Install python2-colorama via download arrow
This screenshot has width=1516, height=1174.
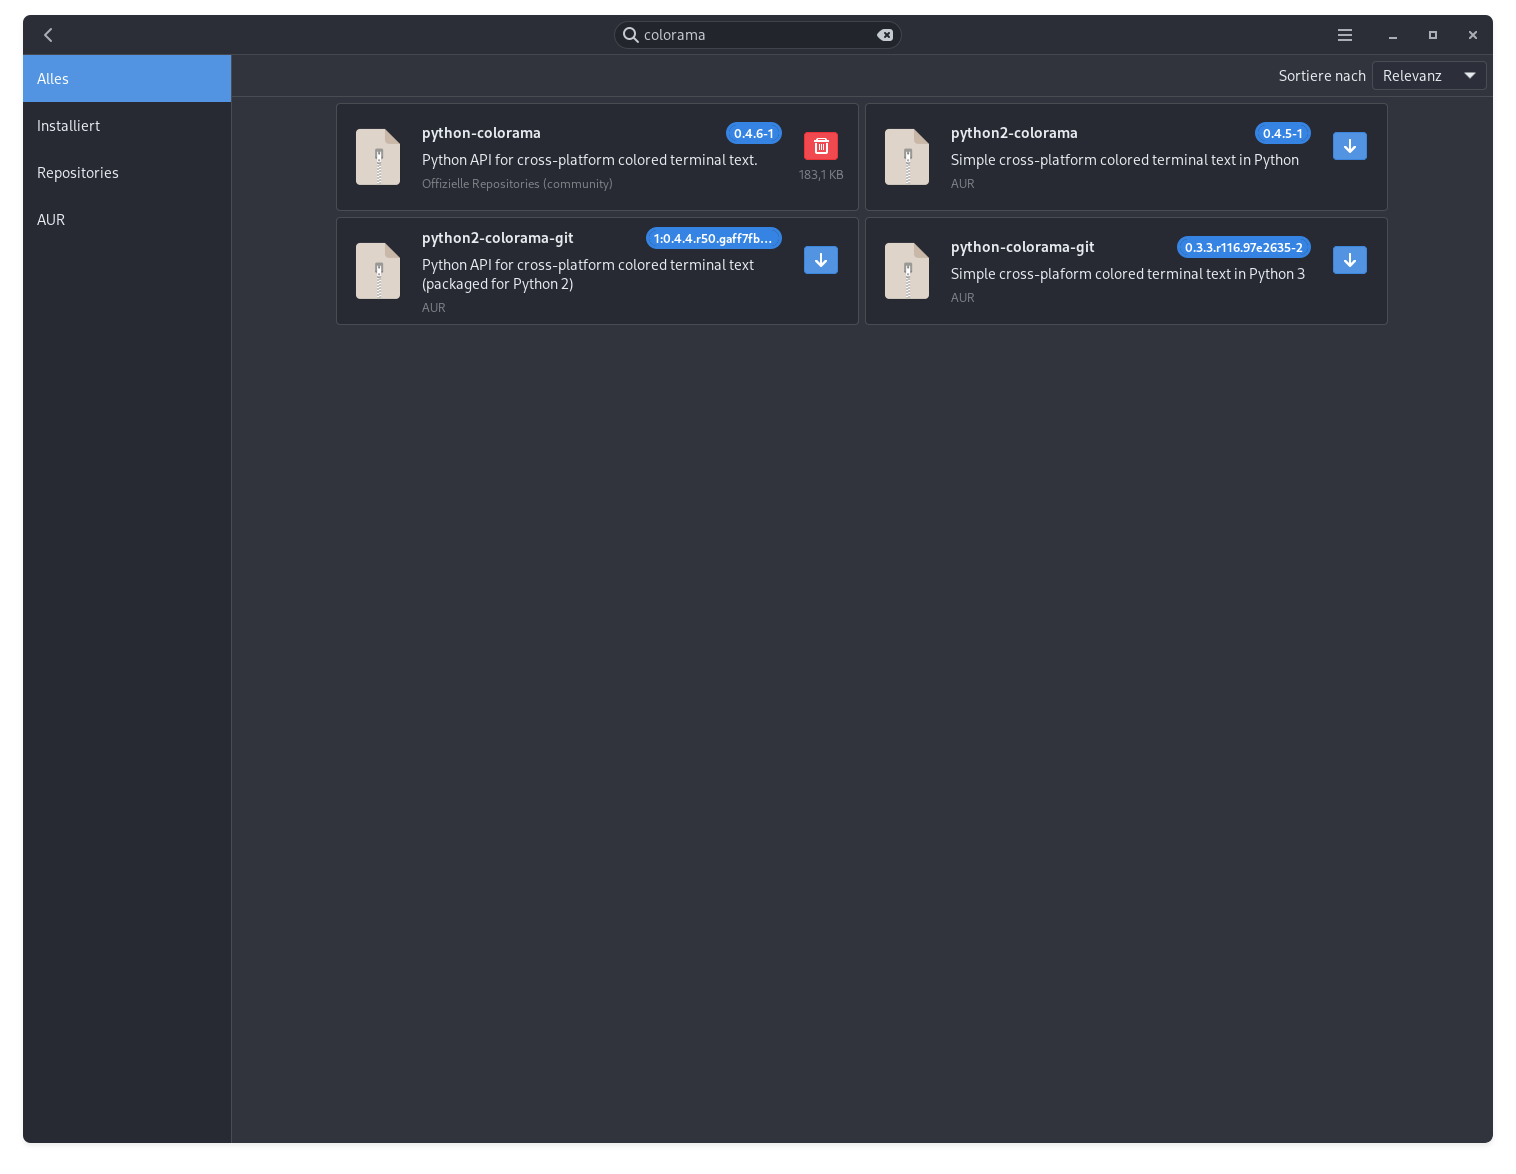pos(1349,146)
